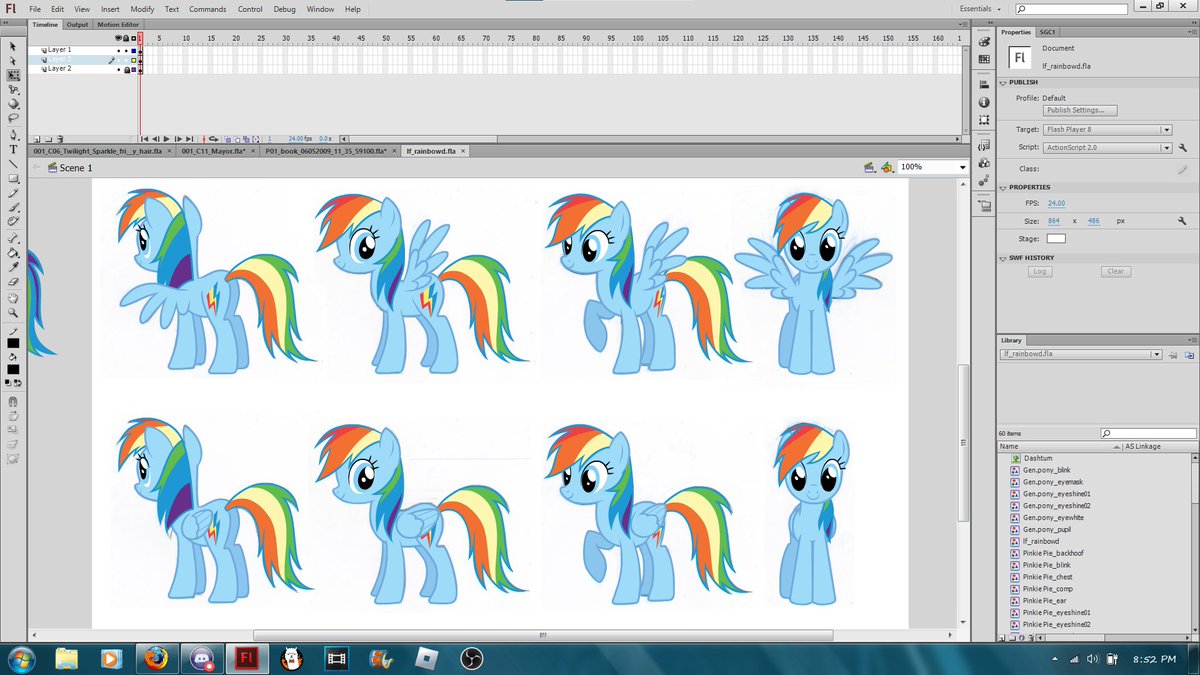Switch to the Motion Editor tab

click(x=117, y=24)
